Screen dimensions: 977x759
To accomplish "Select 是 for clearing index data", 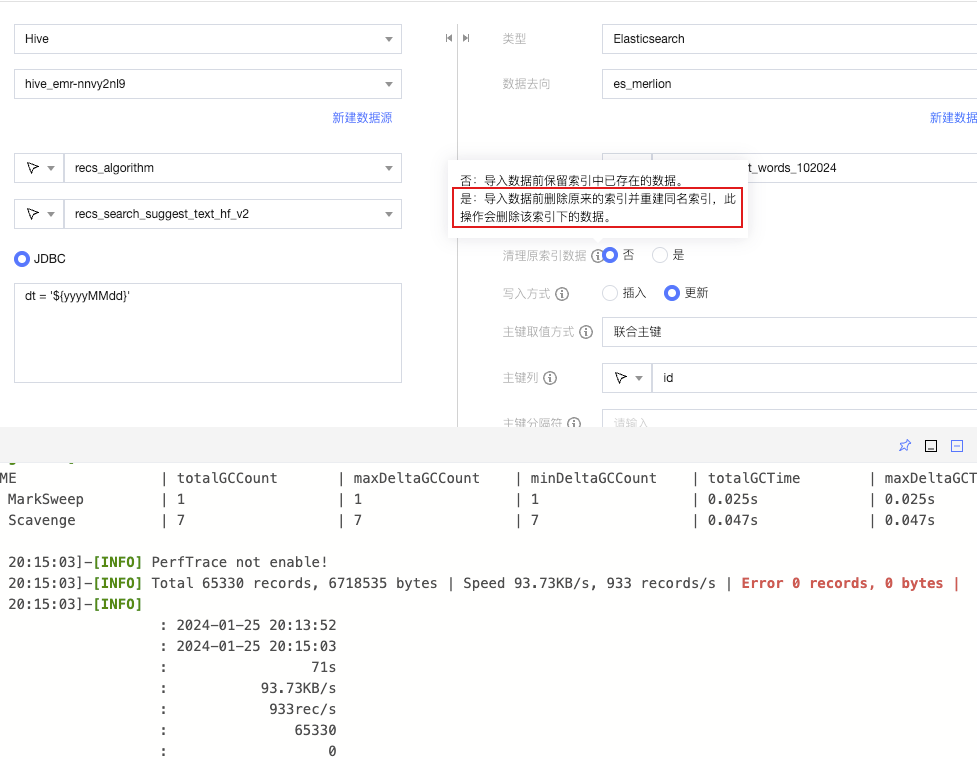I will 660,255.
